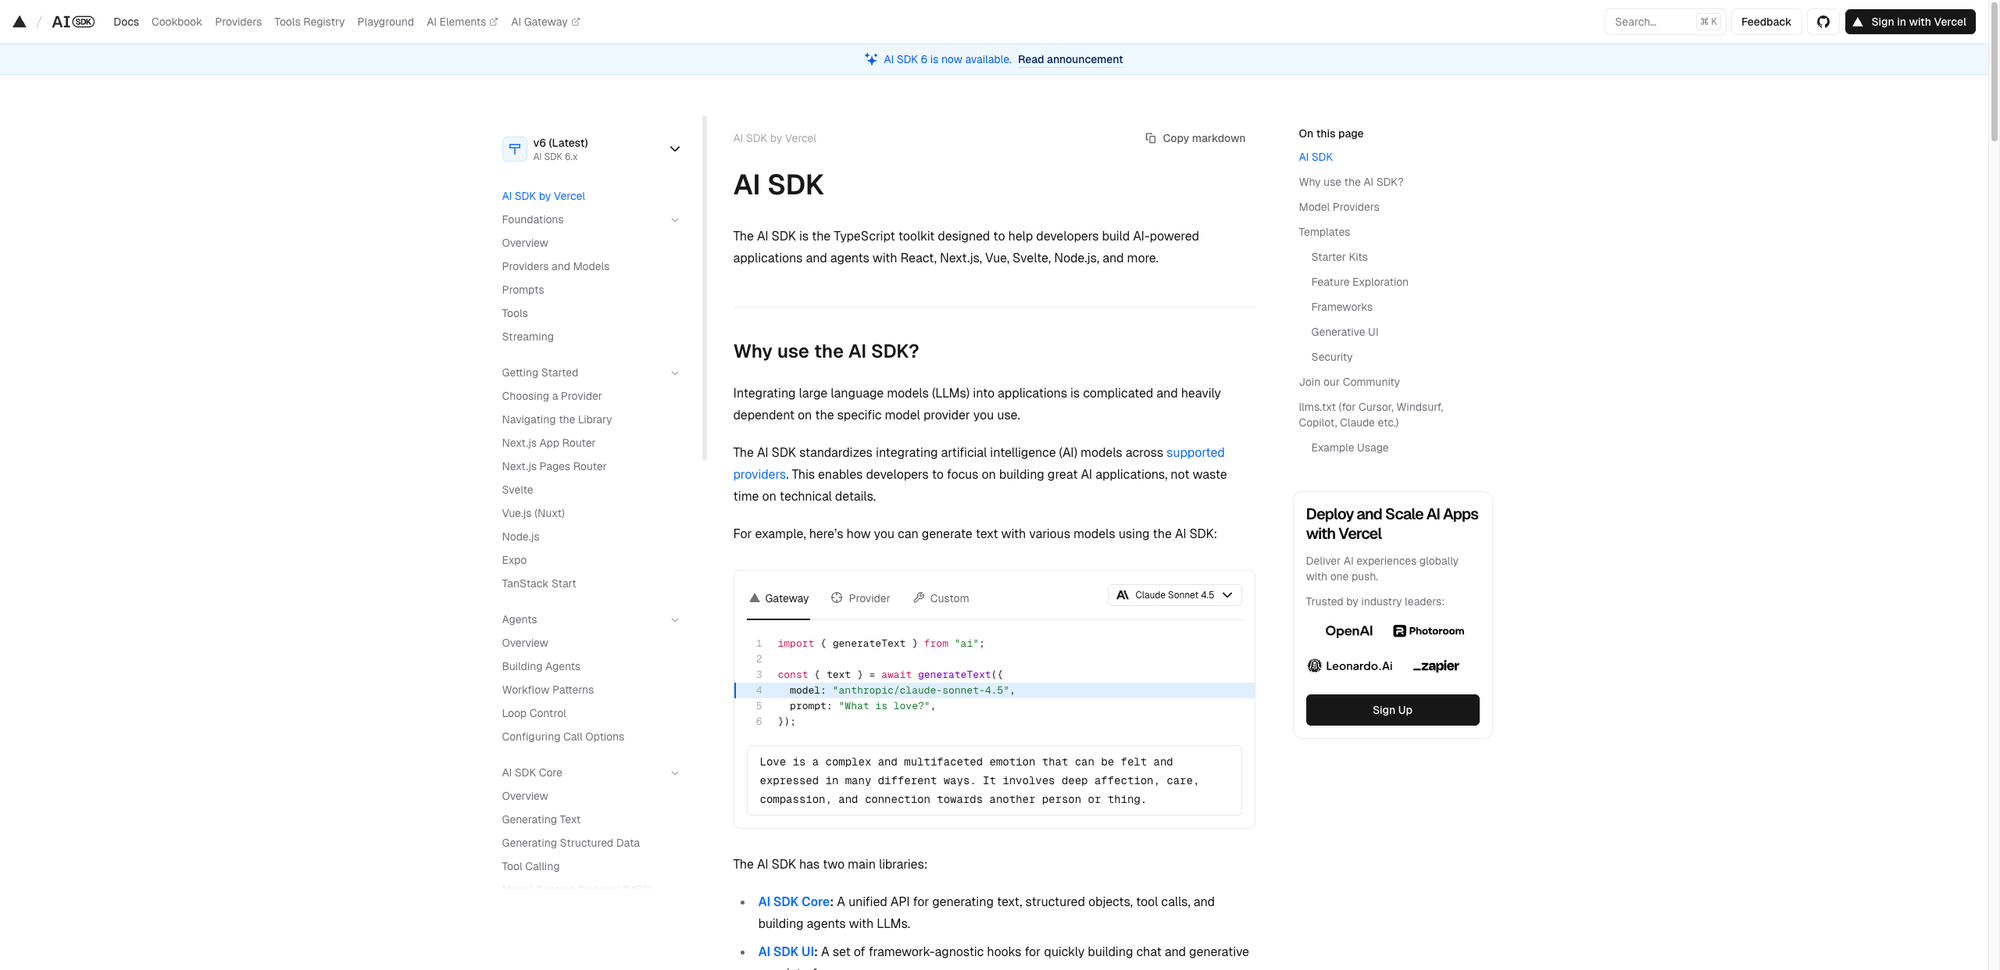
Task: Click Sign in with Vercel button
Action: click(x=1910, y=22)
